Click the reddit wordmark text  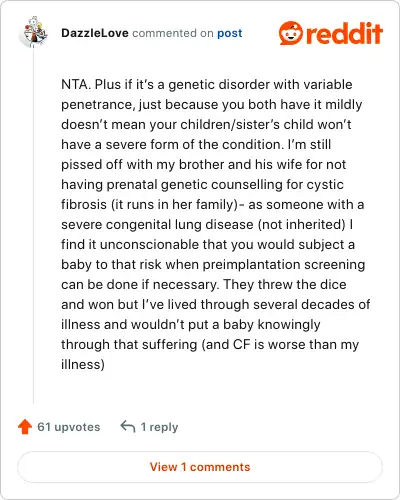(344, 33)
